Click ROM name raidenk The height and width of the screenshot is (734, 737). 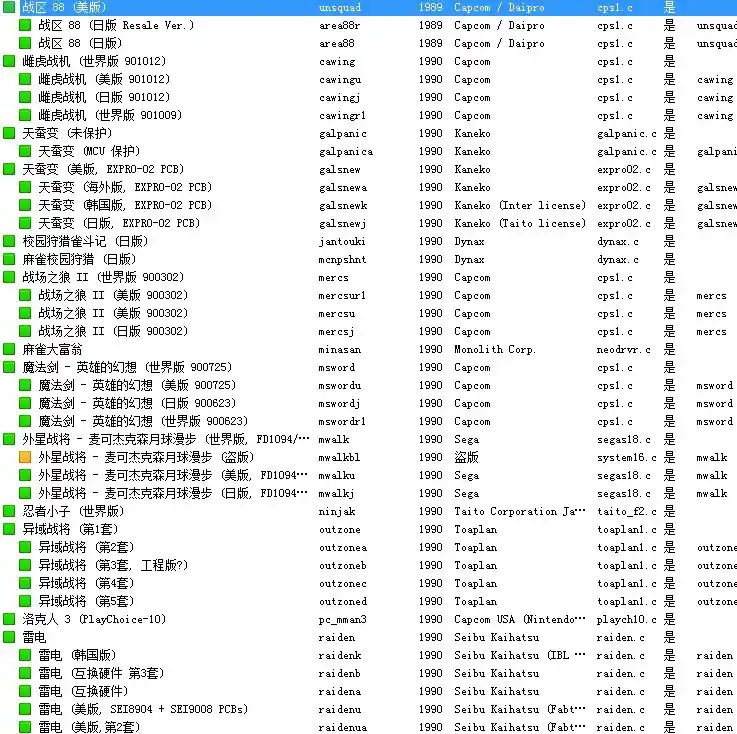(340, 656)
